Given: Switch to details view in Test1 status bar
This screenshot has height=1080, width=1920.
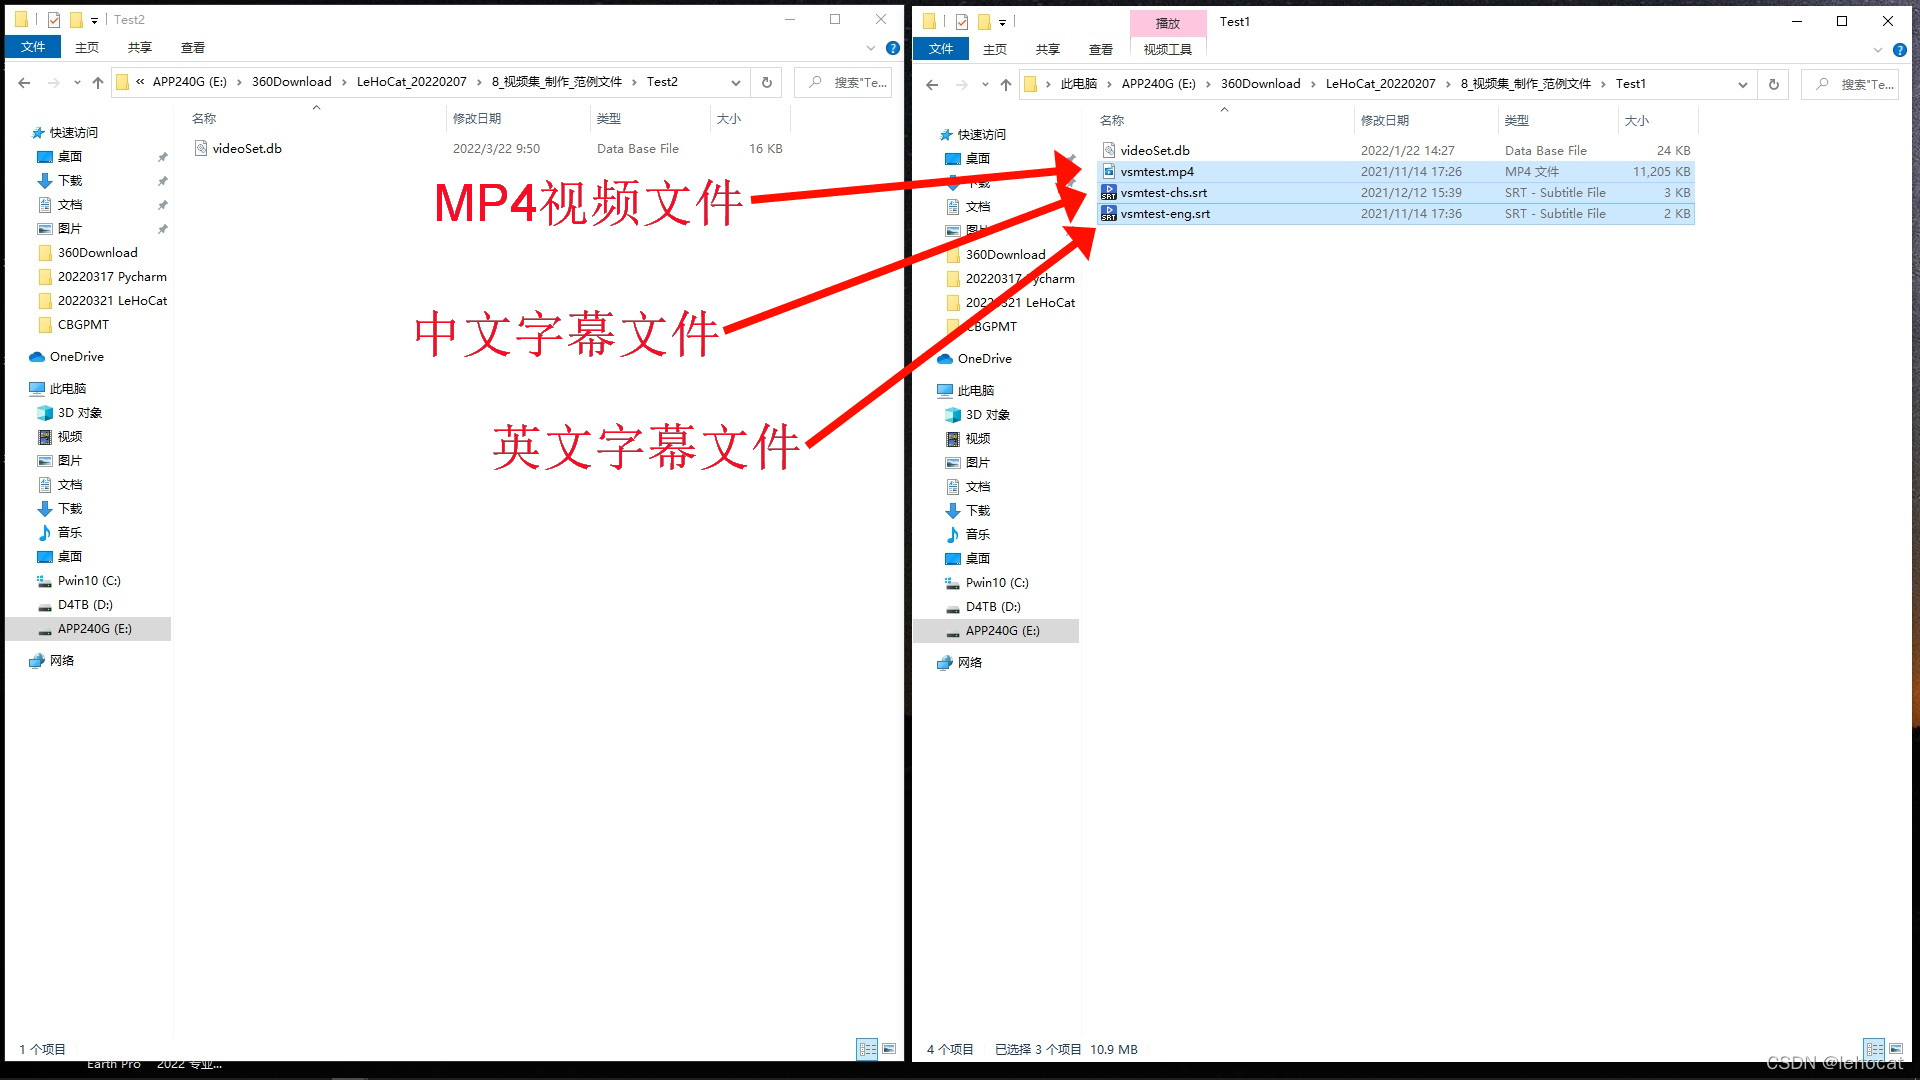Looking at the screenshot, I should coord(1874,1048).
